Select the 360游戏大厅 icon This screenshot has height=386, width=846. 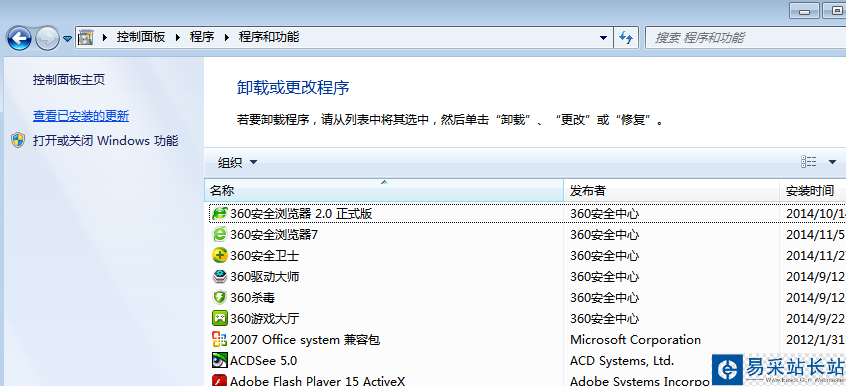click(220, 319)
